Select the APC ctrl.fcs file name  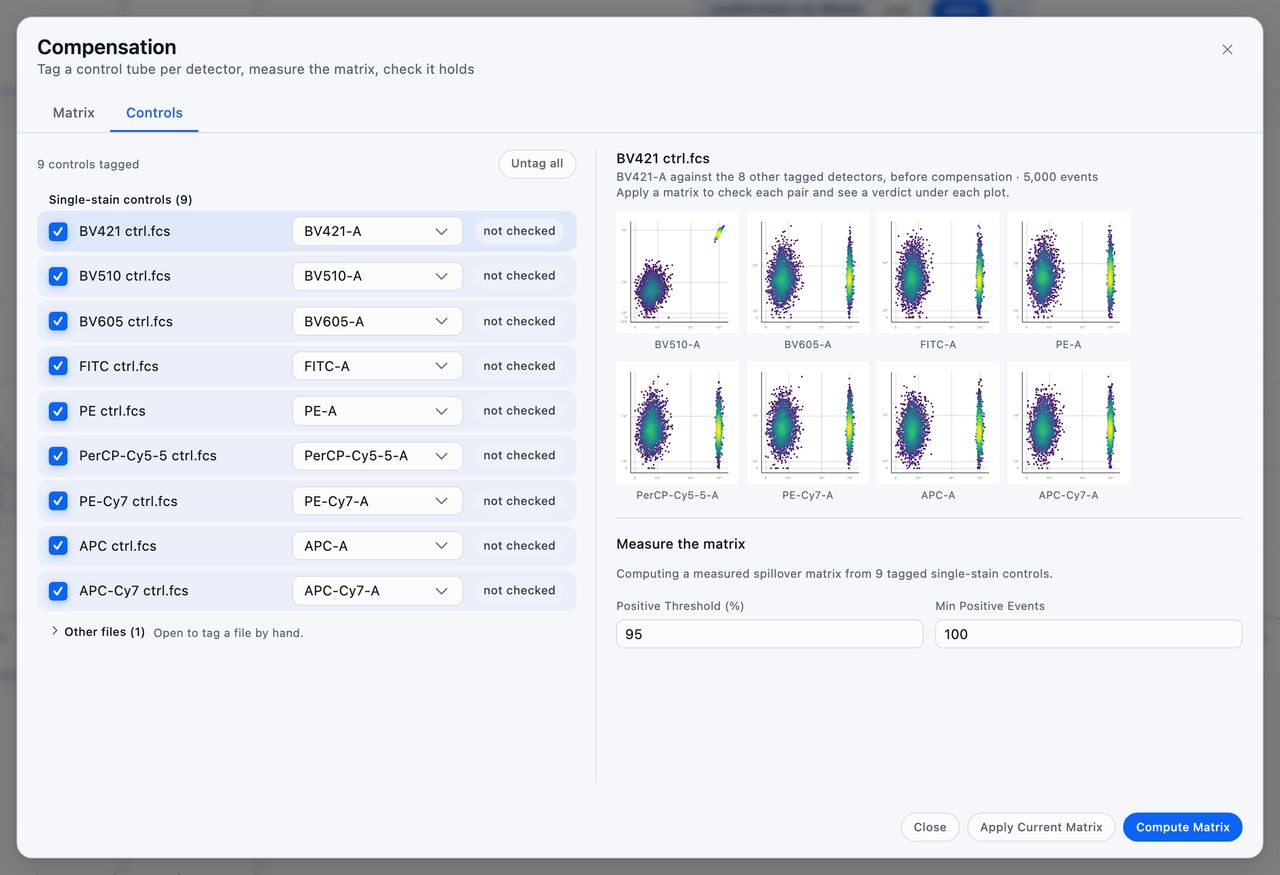tap(118, 546)
